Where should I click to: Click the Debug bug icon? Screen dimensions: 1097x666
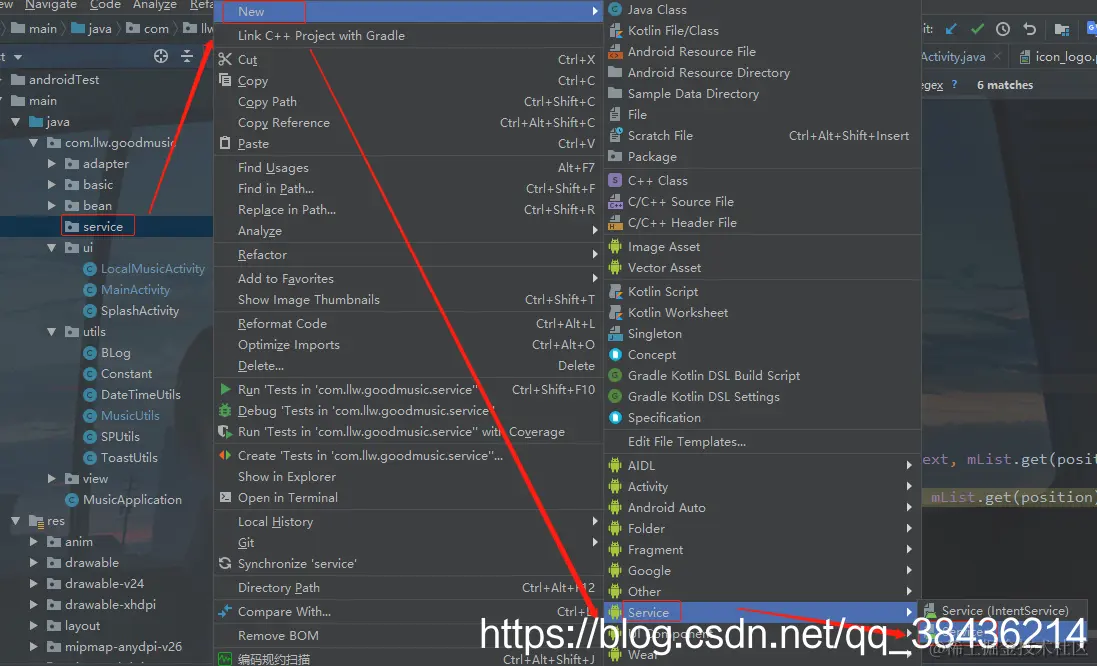click(x=225, y=410)
